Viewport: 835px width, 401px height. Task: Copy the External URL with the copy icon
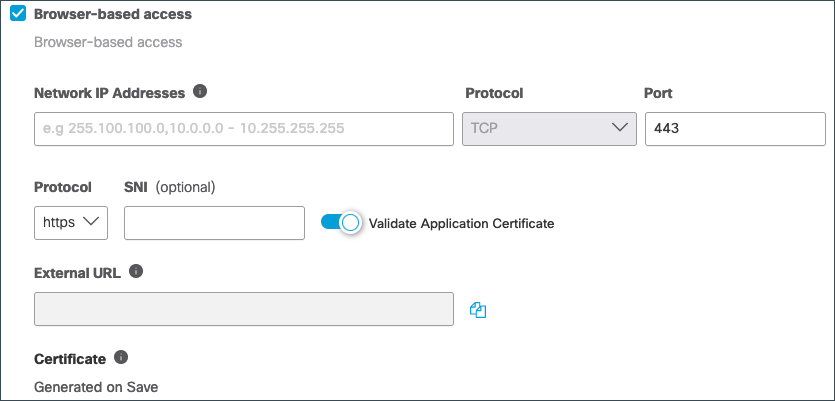coord(478,310)
